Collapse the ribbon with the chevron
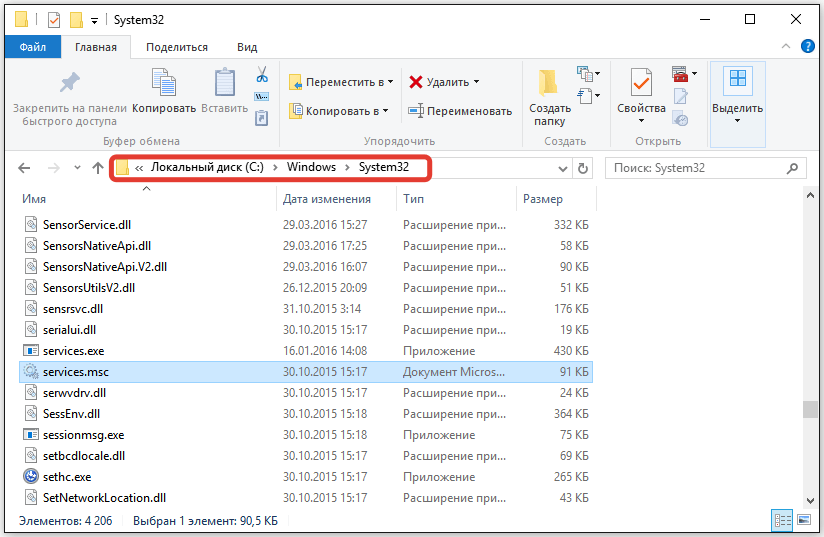Image resolution: width=824 pixels, height=537 pixels. click(x=786, y=46)
